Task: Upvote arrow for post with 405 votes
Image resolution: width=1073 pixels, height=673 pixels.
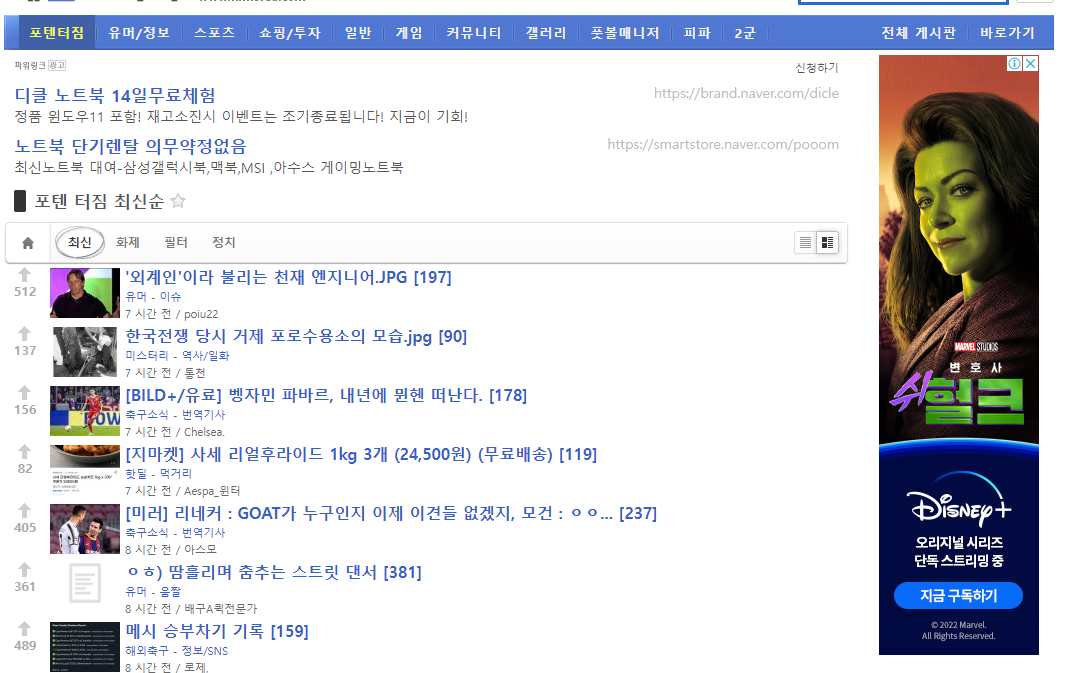Action: 25,511
